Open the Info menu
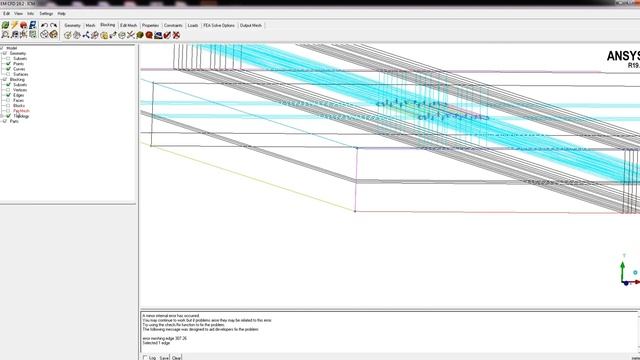This screenshot has height=360, width=640. [31, 13]
